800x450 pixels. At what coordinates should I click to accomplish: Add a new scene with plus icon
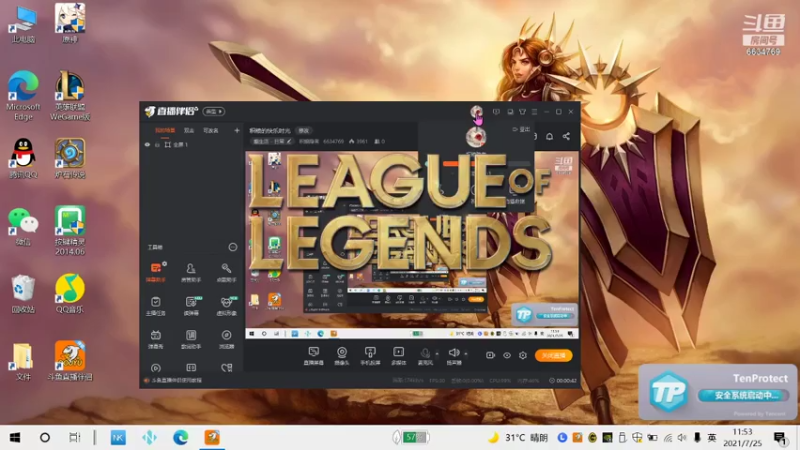[x=237, y=131]
